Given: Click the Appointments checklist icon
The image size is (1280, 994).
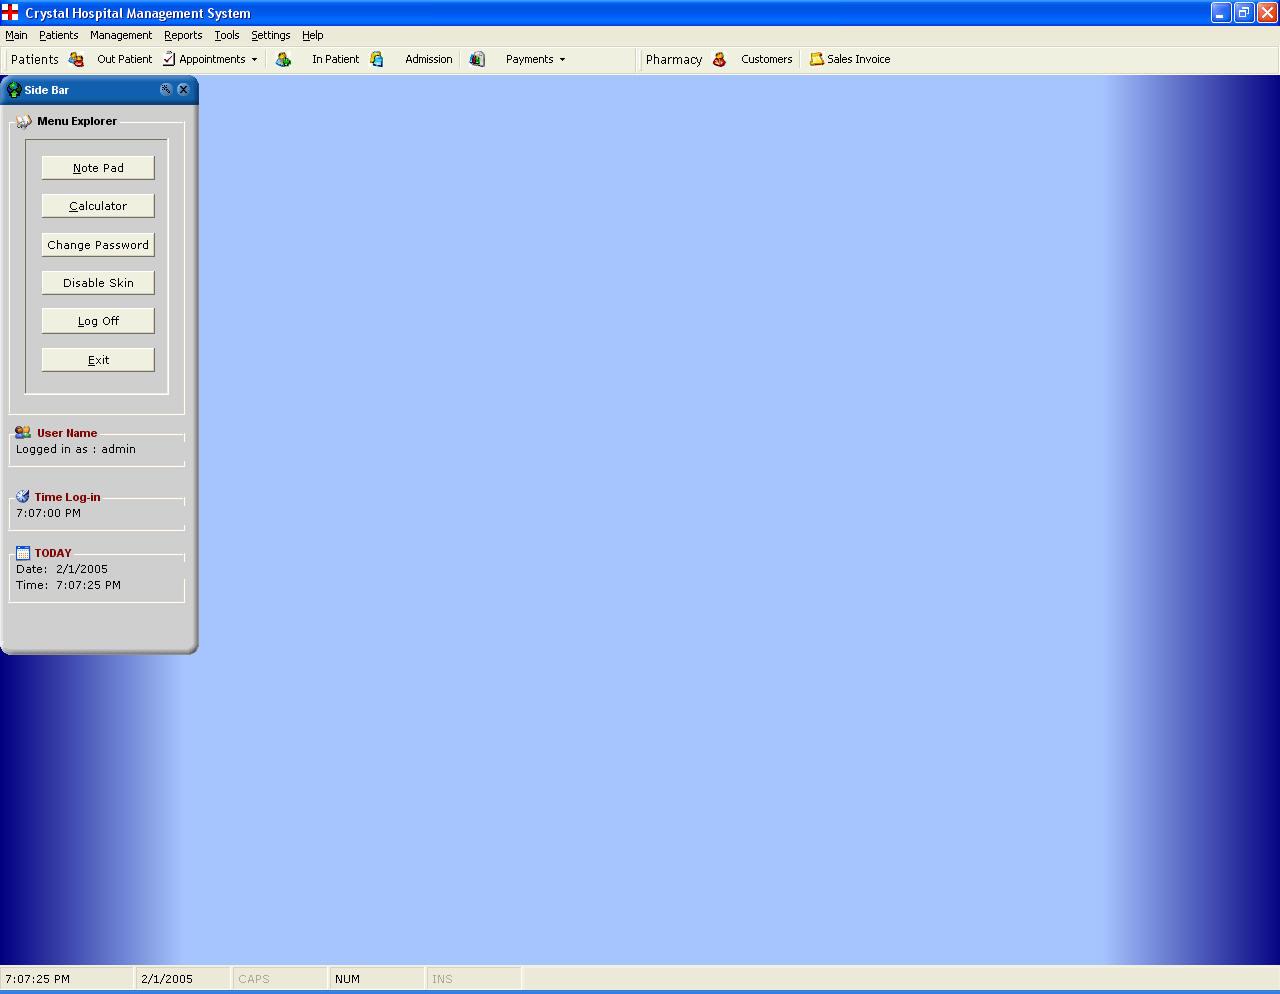Looking at the screenshot, I should (169, 59).
